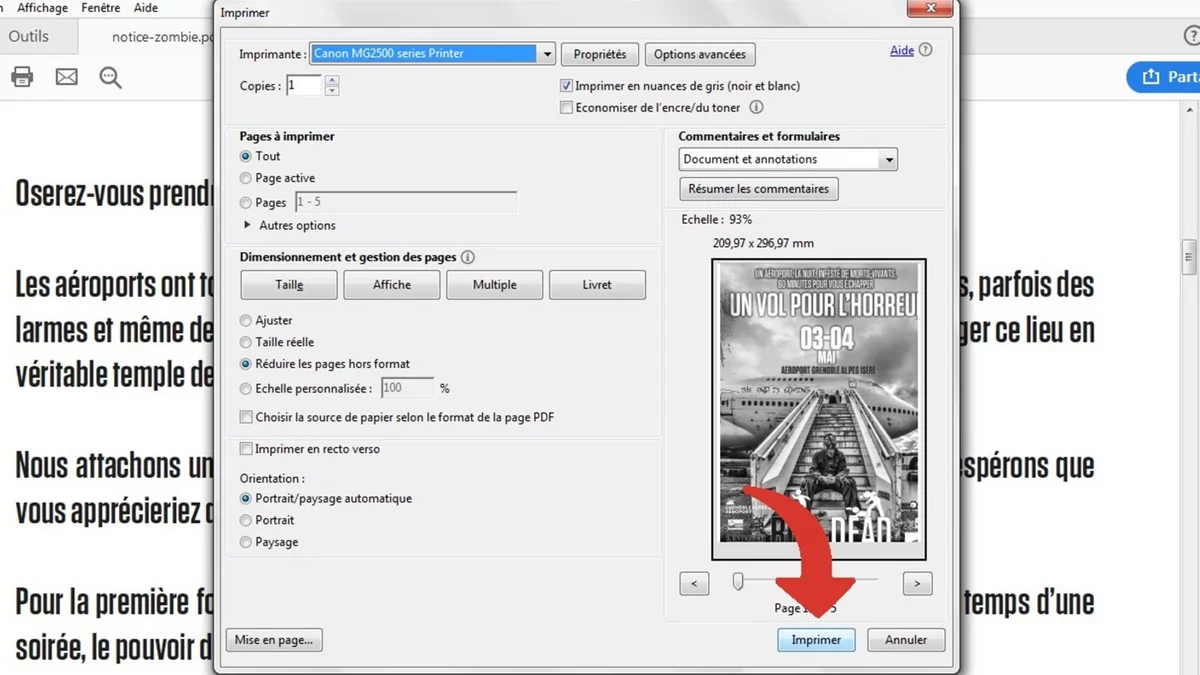Viewport: 1200px width, 675px height.
Task: Go to next preview page arrow
Action: [917, 583]
